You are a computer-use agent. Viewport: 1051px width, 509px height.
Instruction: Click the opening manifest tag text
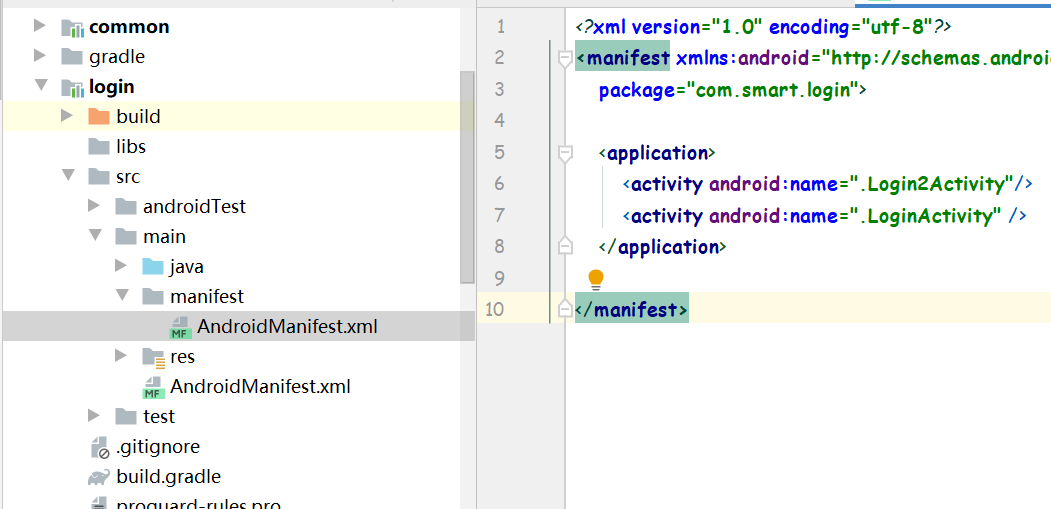point(623,58)
